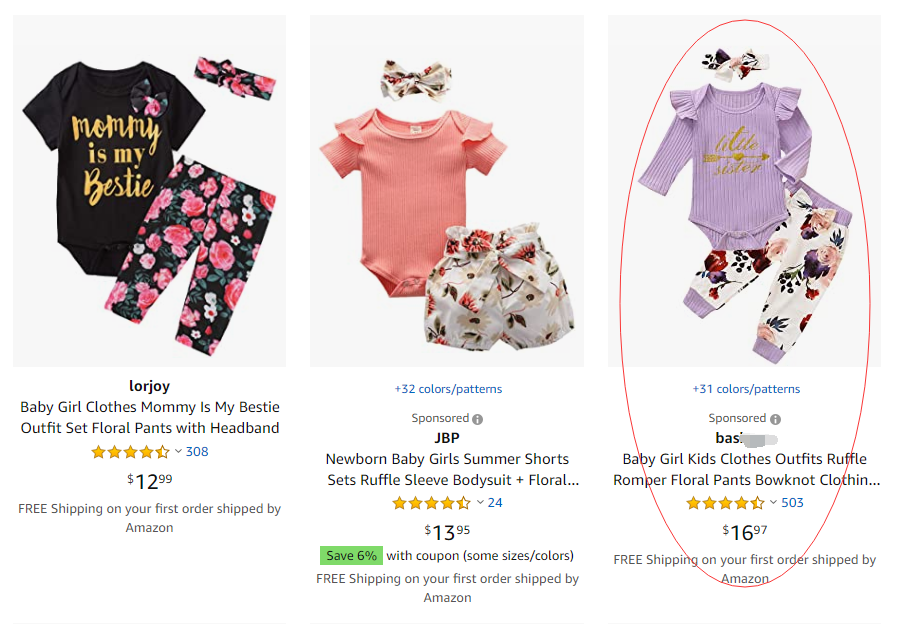Click the Sponsored info icon on purple outfit listing
This screenshot has height=624, width=921.
click(776, 419)
